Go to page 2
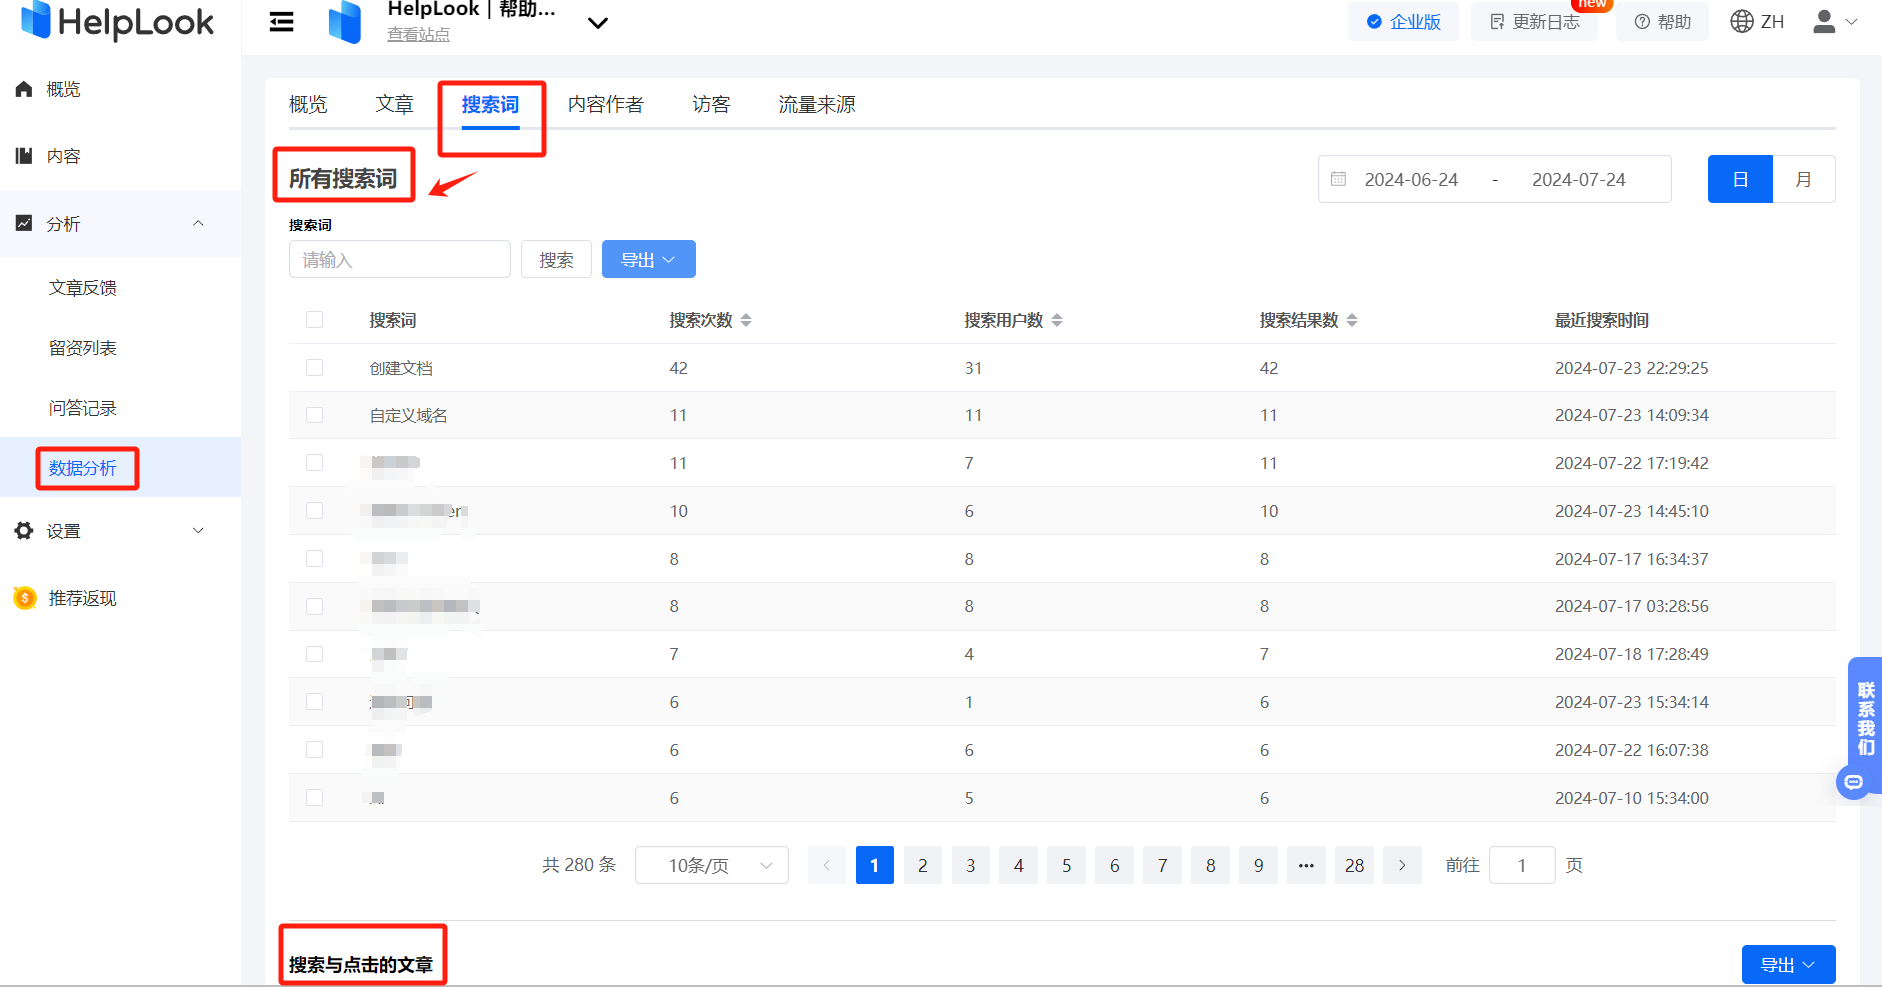 [x=923, y=865]
